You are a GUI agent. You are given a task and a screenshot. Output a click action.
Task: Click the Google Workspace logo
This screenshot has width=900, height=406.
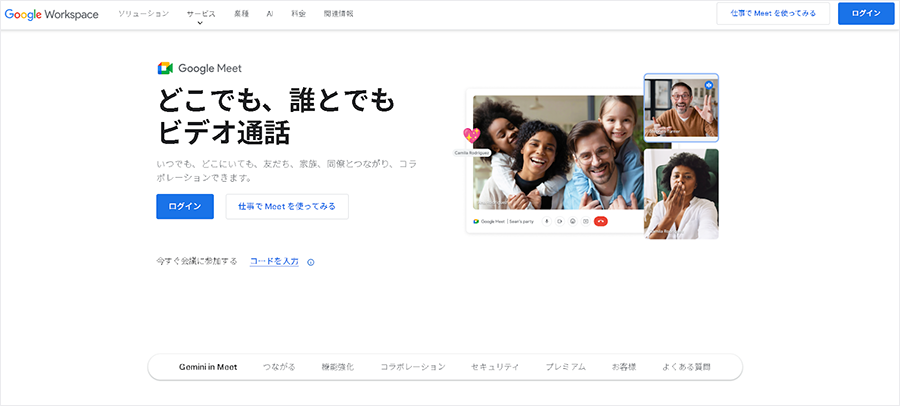point(51,14)
